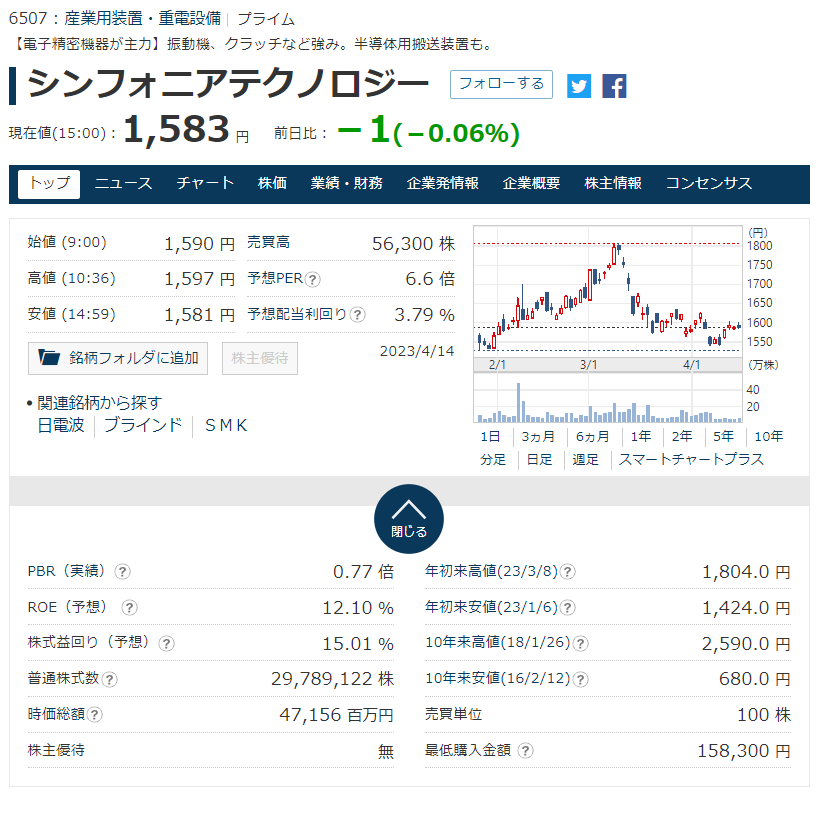Click the 56,300 株 trading volume
The width and height of the screenshot is (819, 834).
point(413,244)
